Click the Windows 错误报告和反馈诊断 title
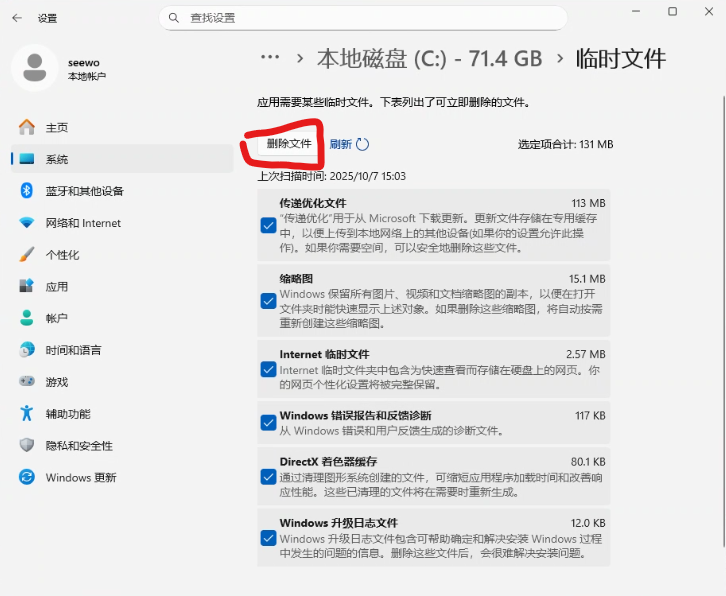Image resolution: width=726 pixels, height=596 pixels. pyautogui.click(x=356, y=415)
